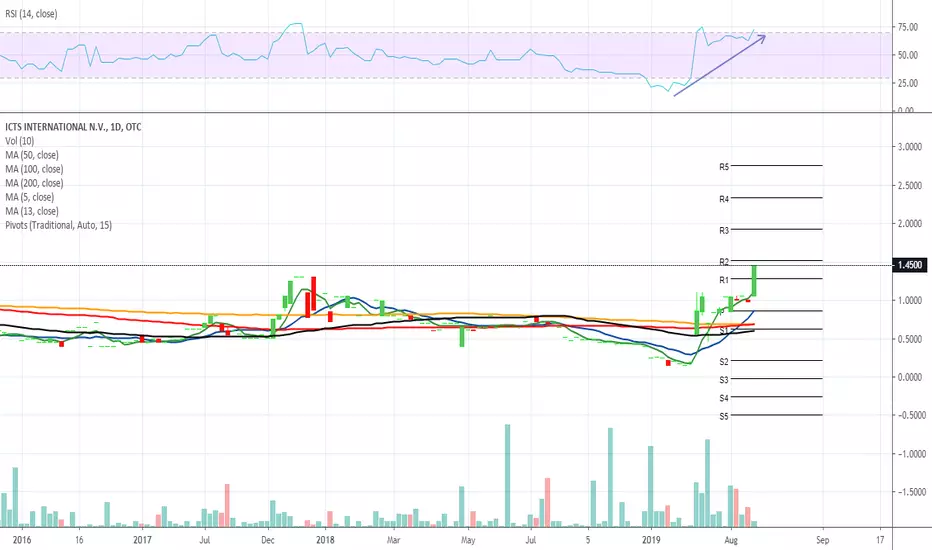Click the 2.0000 price scale value

pos(910,224)
